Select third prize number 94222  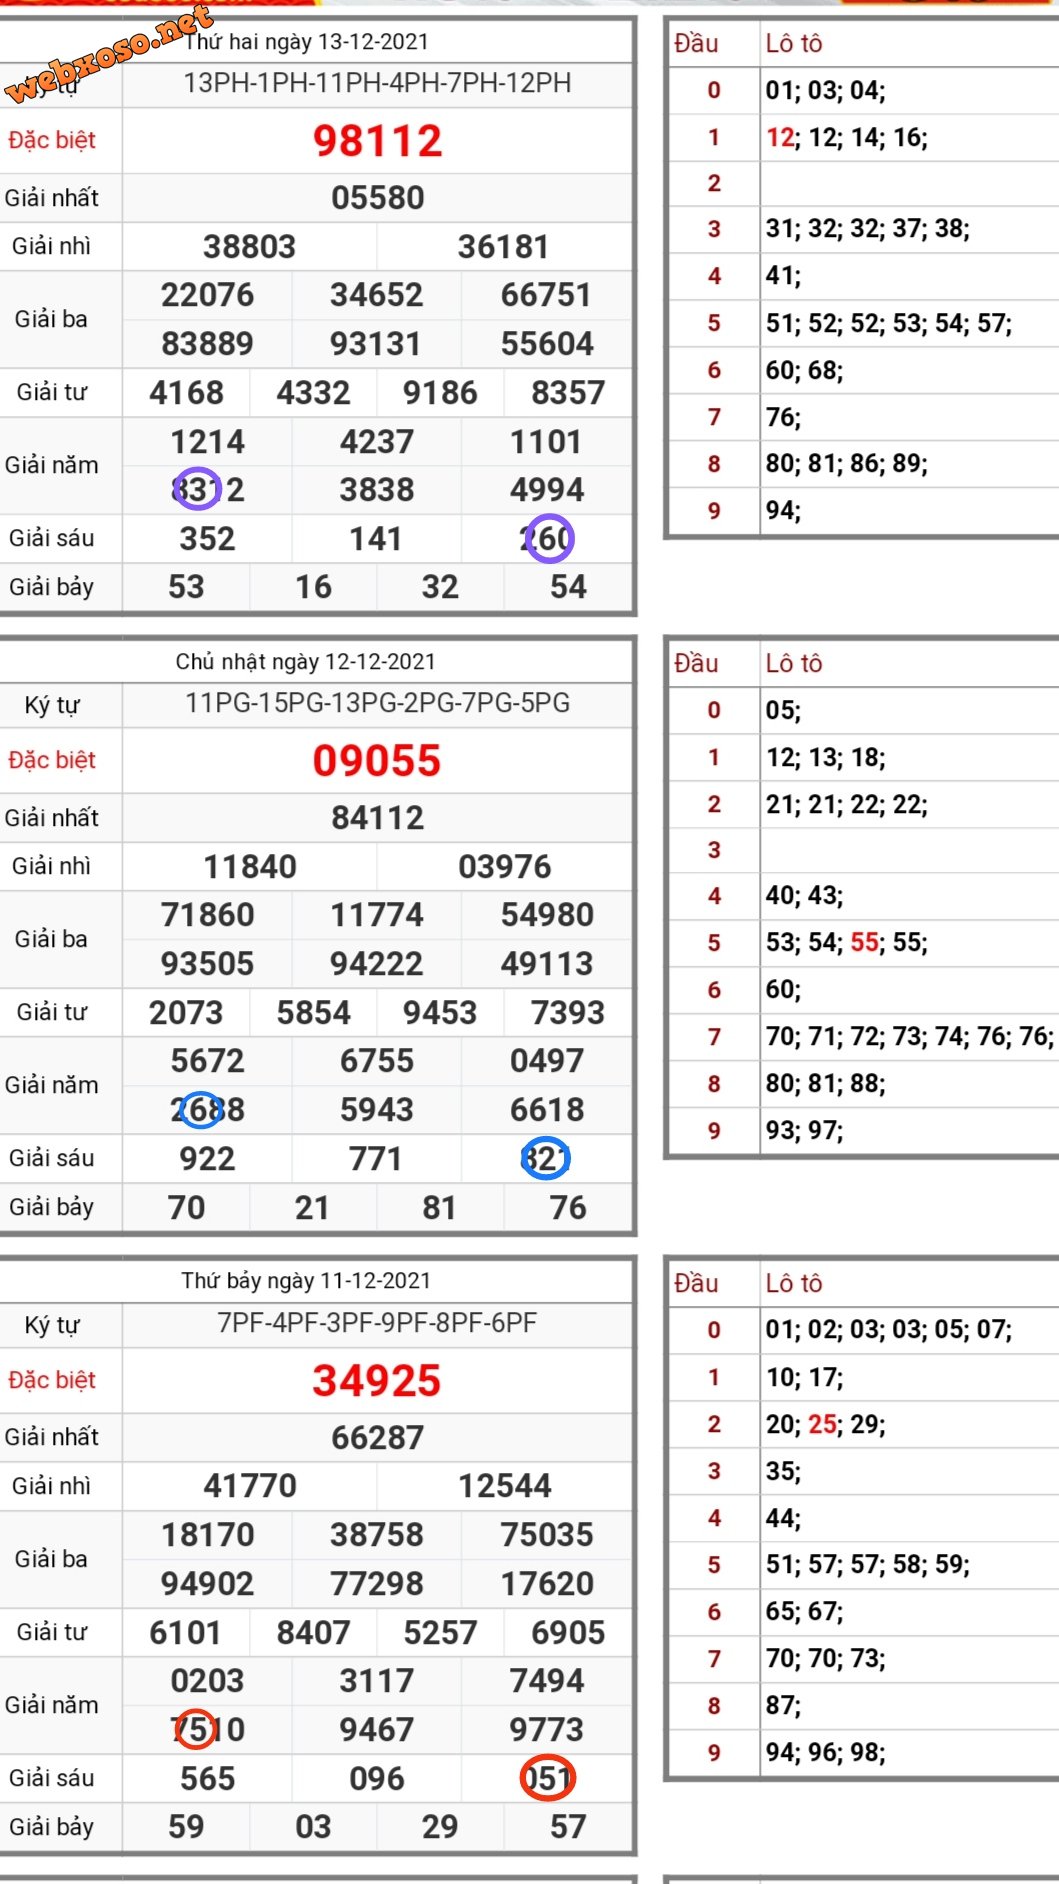coord(377,964)
